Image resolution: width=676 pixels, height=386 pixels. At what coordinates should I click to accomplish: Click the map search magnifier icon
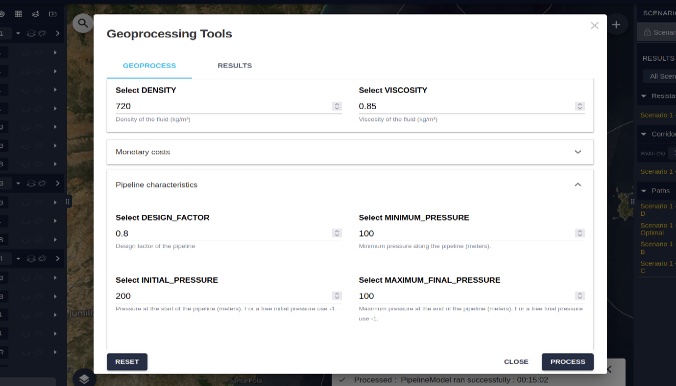(82, 23)
